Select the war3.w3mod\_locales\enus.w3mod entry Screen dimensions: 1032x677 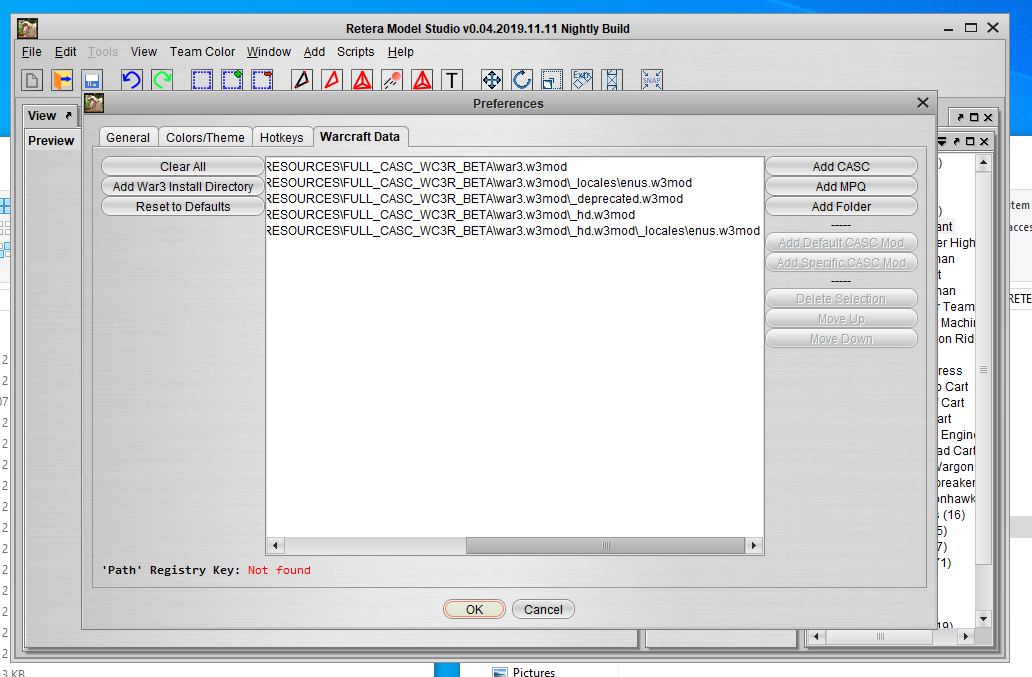coord(514,182)
